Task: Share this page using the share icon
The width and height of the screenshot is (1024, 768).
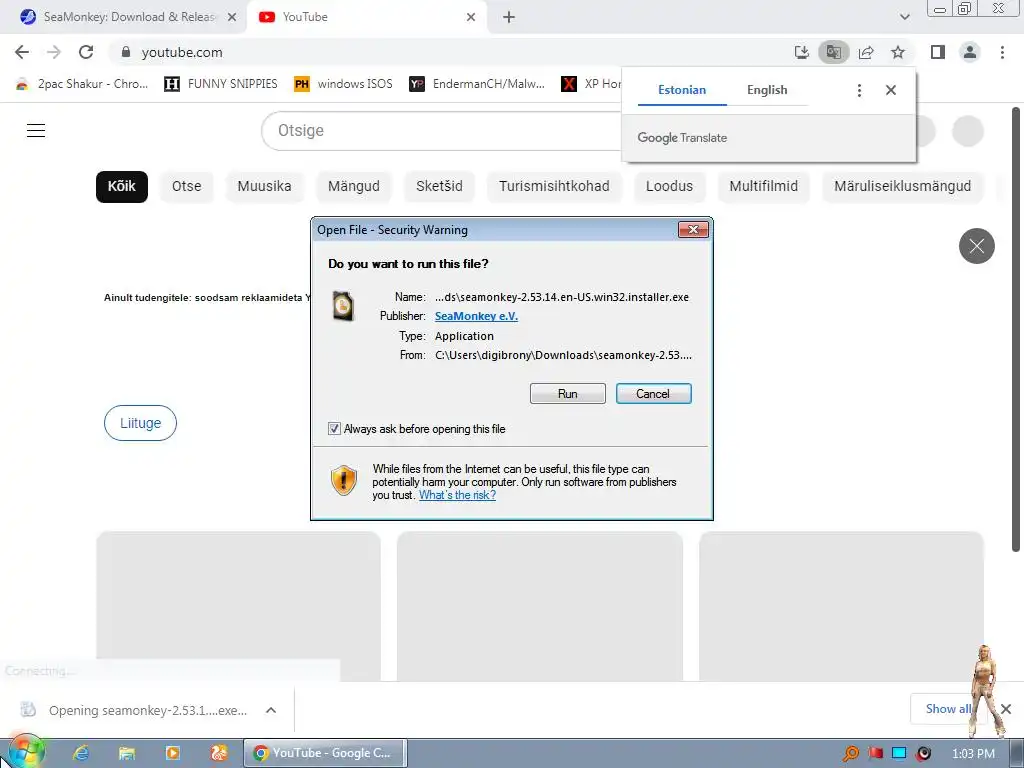Action: 866,52
